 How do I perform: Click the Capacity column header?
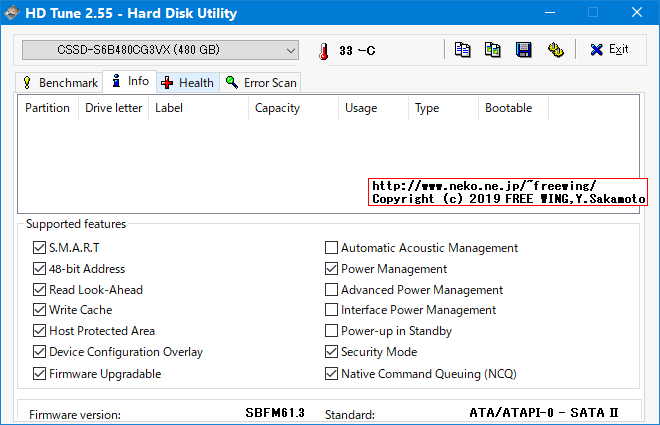277,108
